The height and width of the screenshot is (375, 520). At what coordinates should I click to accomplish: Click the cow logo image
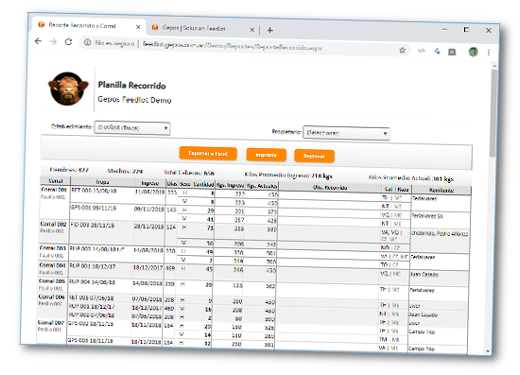pos(68,89)
